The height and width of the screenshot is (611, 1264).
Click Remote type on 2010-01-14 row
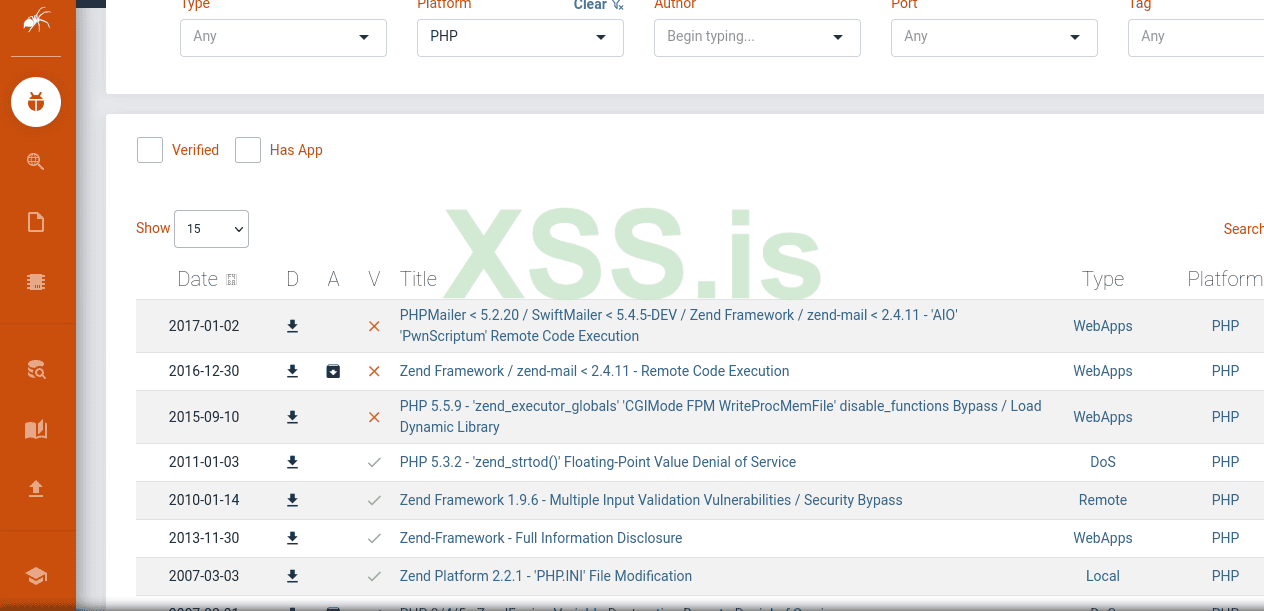coord(1103,500)
